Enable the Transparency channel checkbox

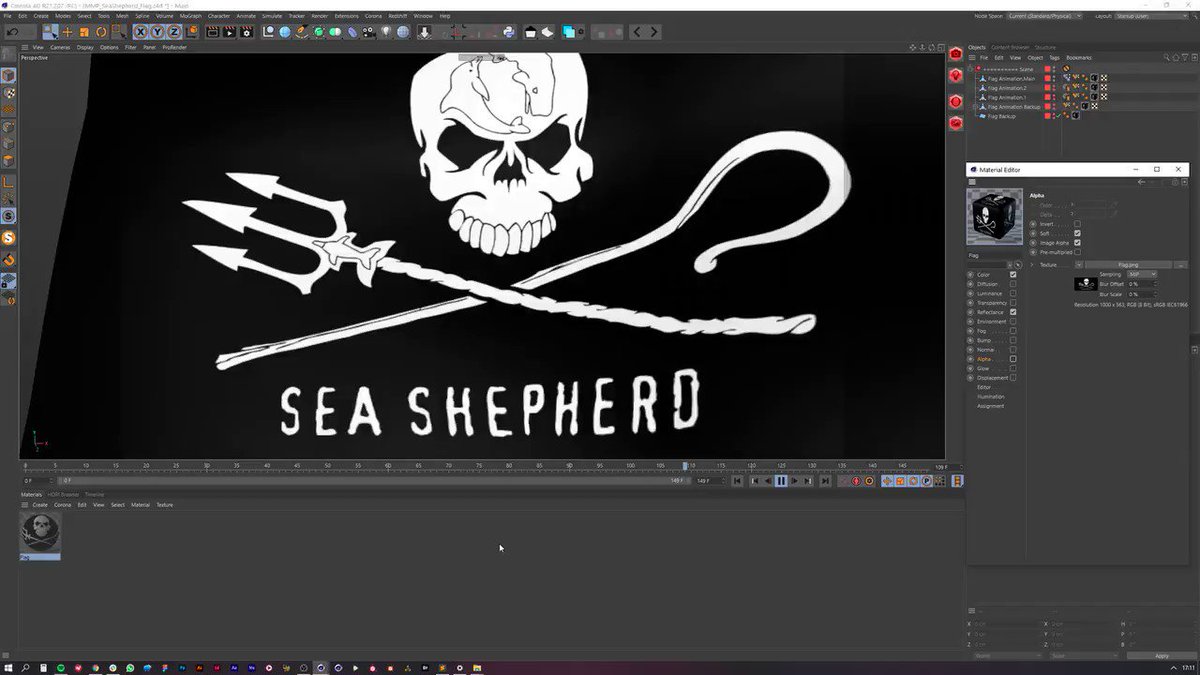(x=1013, y=303)
